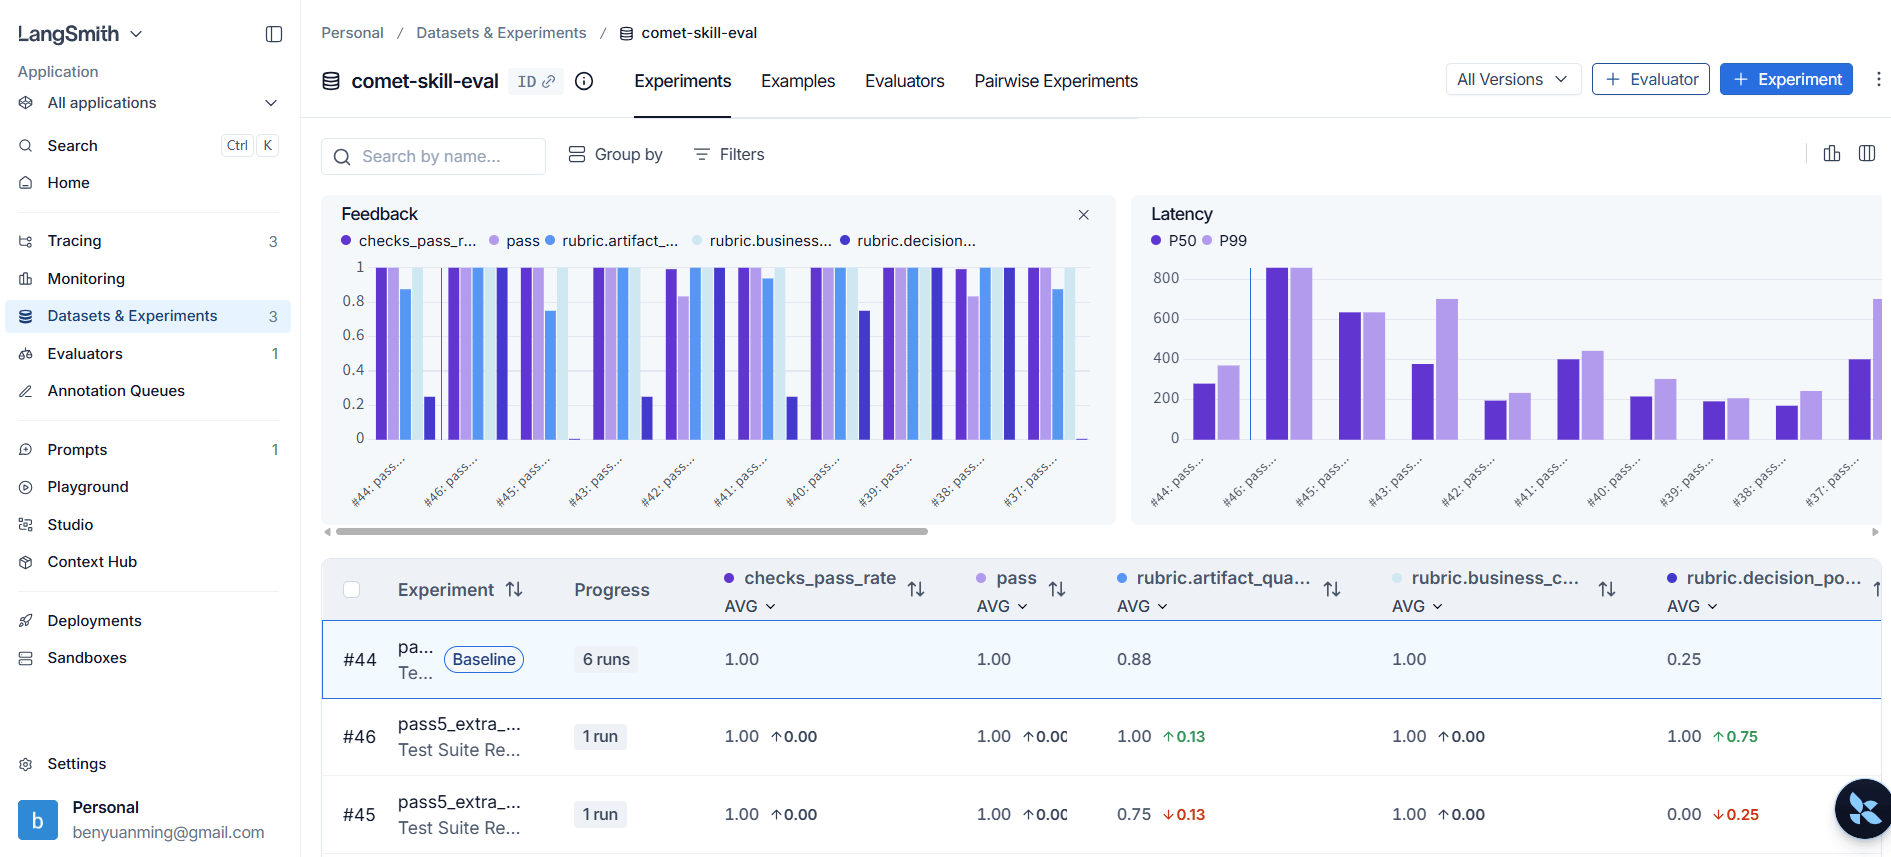Open columns layout icon
The height and width of the screenshot is (857, 1891).
click(1867, 154)
